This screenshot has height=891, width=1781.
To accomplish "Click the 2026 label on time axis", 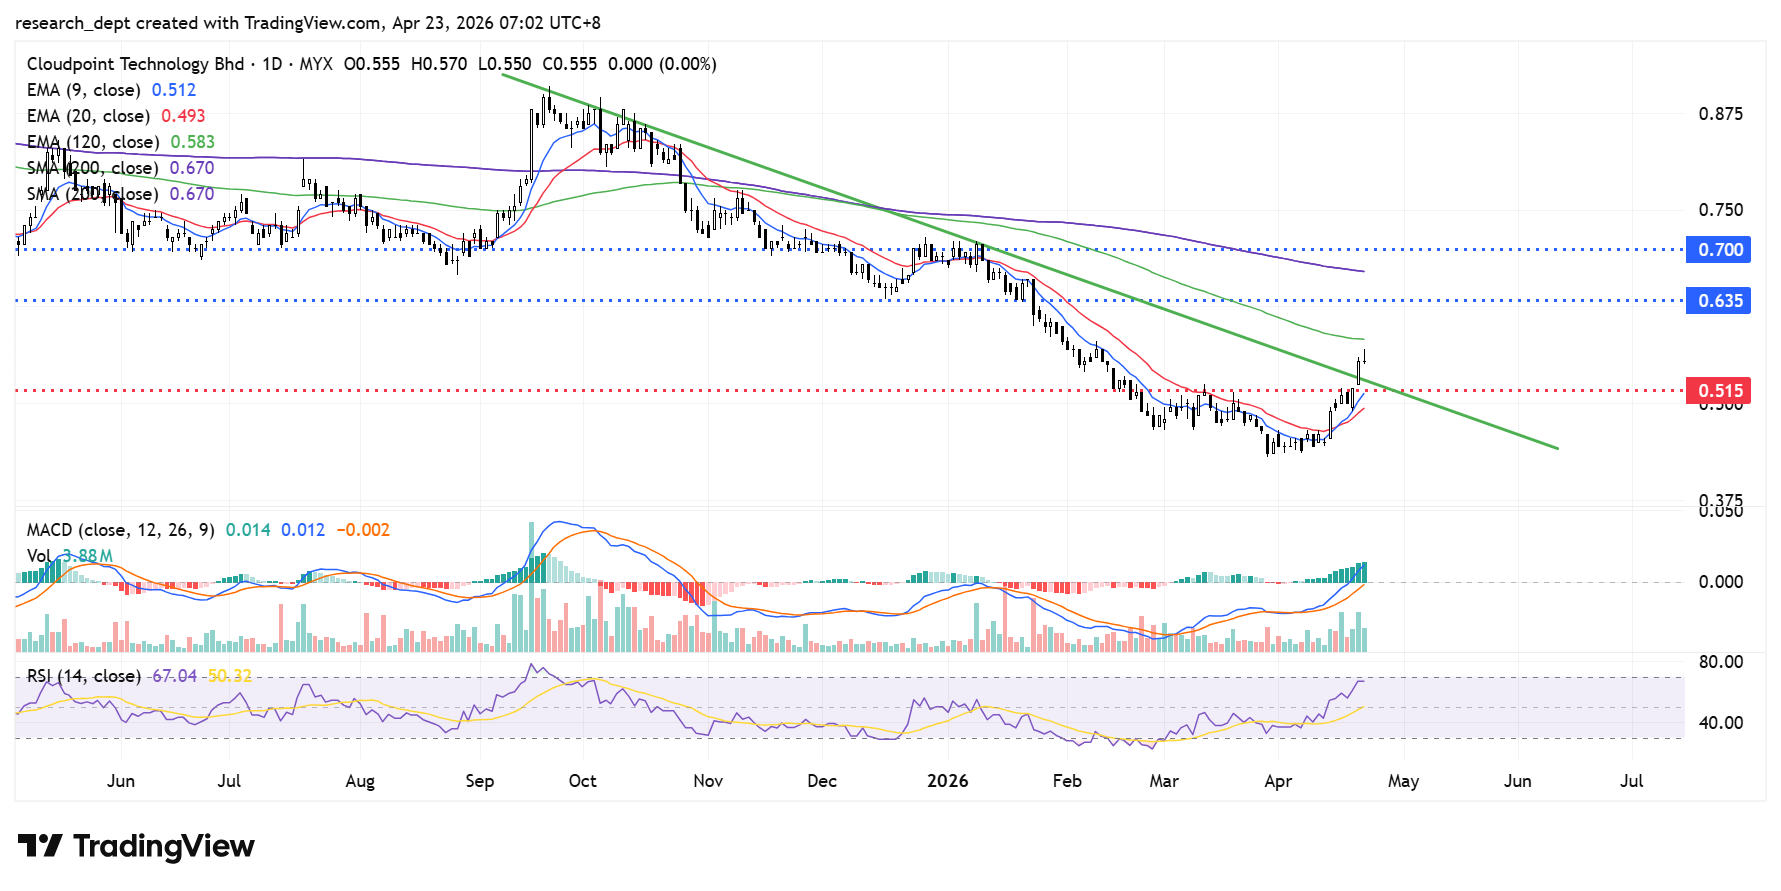I will [x=947, y=781].
